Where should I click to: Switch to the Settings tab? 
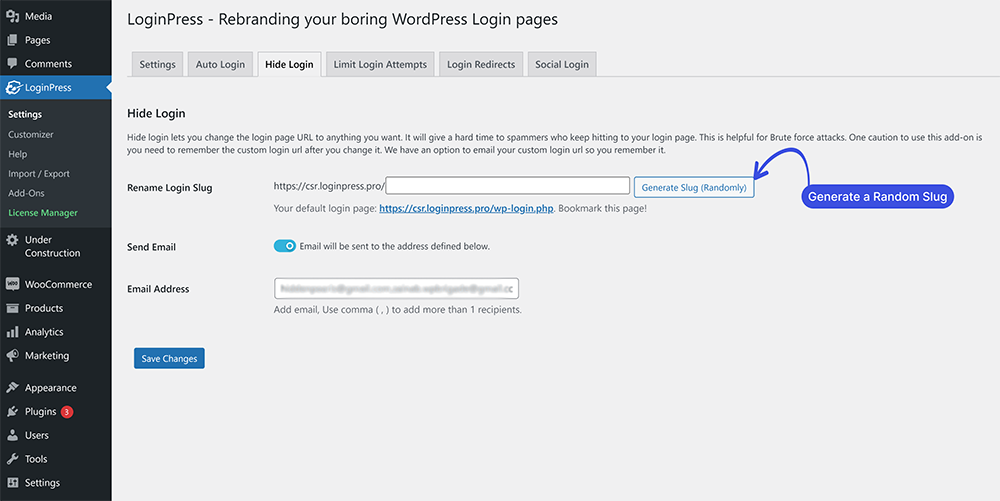(158, 64)
